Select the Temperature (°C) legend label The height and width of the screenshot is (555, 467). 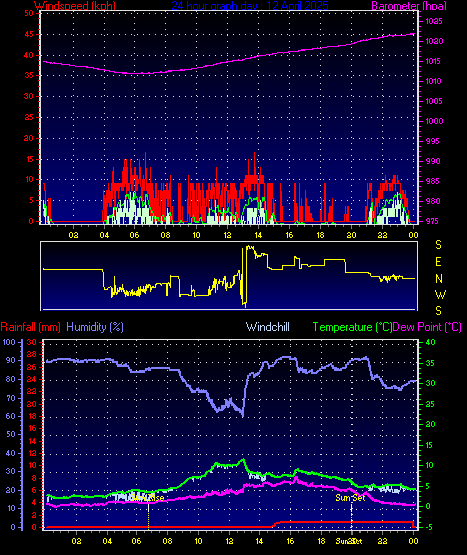(x=353, y=327)
